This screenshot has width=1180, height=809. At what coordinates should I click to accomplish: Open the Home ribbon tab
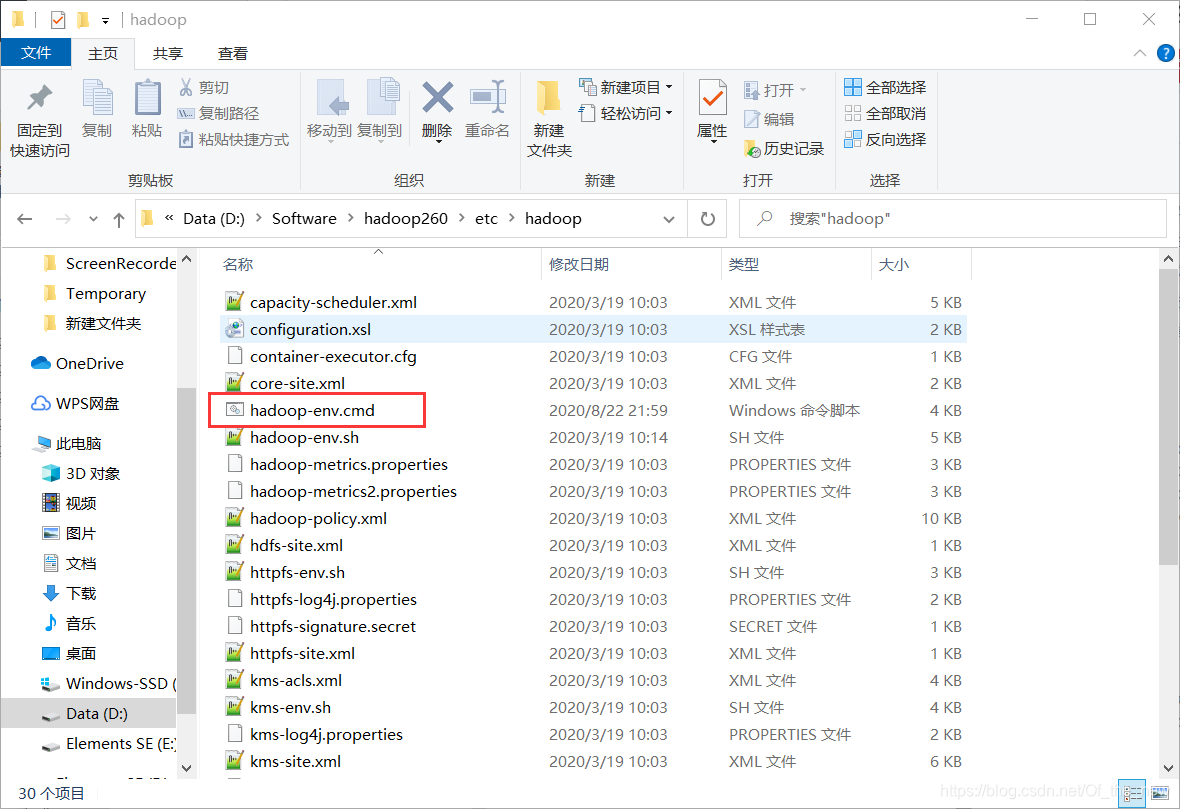[103, 53]
